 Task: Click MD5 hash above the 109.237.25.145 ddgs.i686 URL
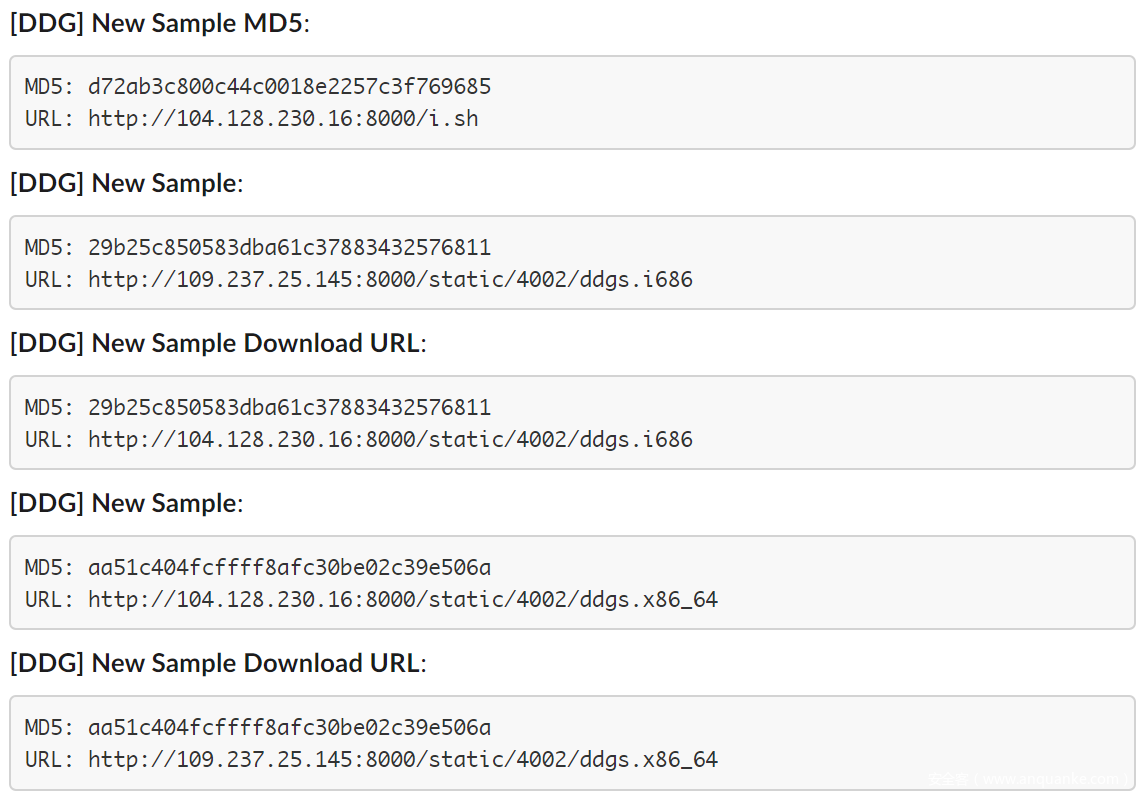click(290, 247)
